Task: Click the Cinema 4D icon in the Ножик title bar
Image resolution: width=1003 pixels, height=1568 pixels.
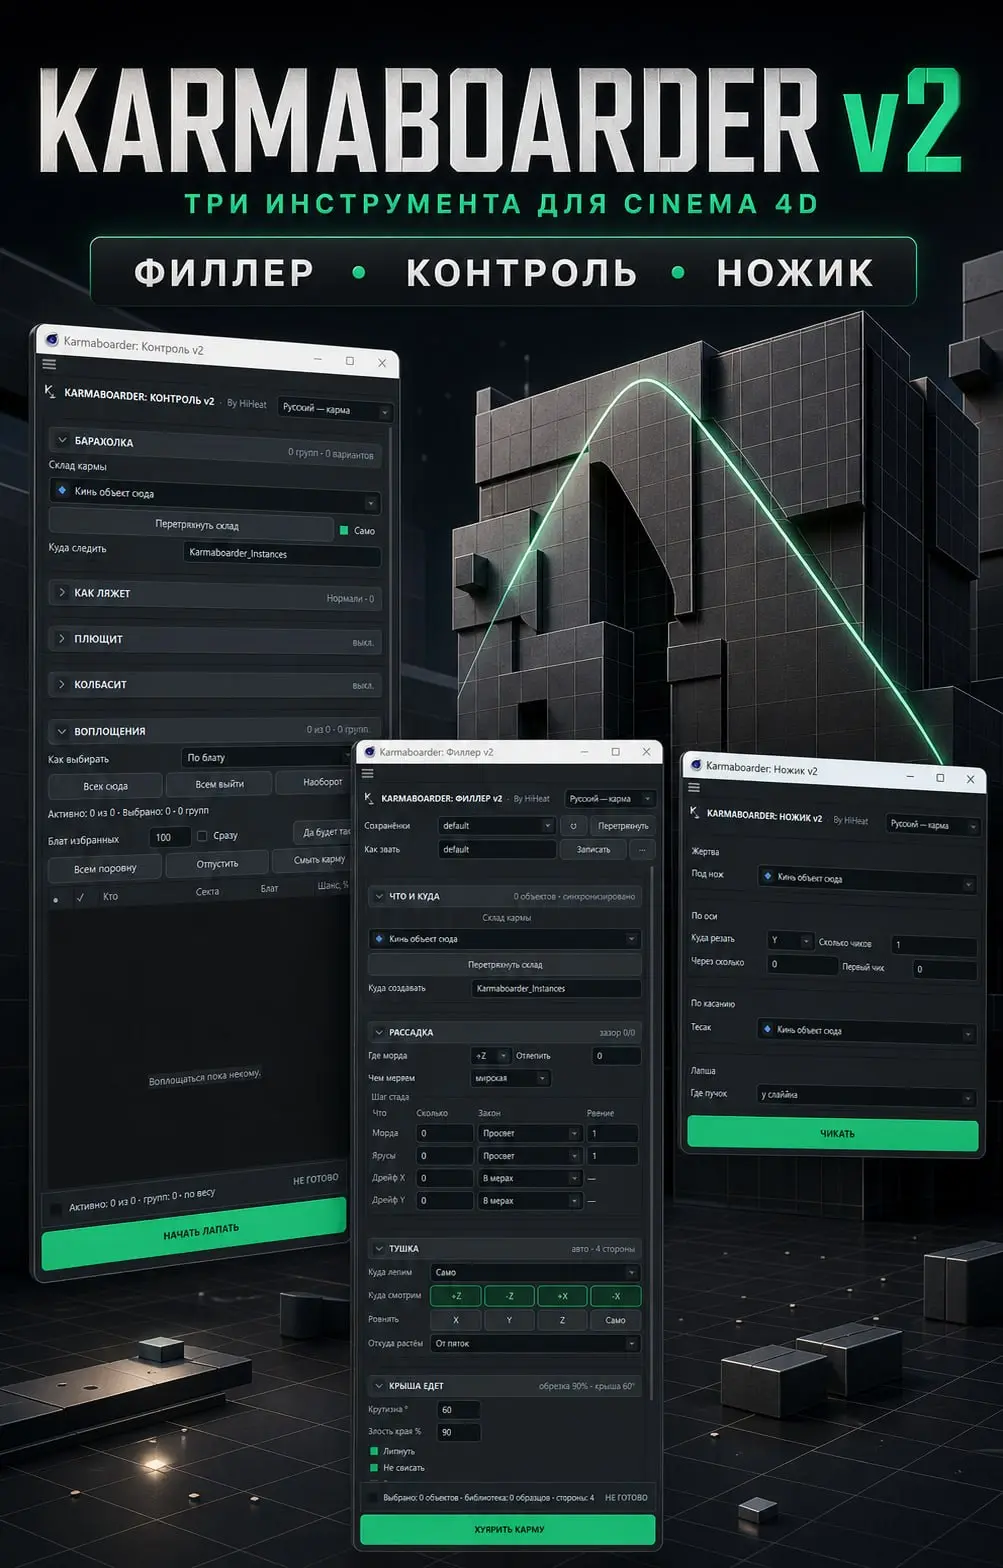Action: pos(695,766)
